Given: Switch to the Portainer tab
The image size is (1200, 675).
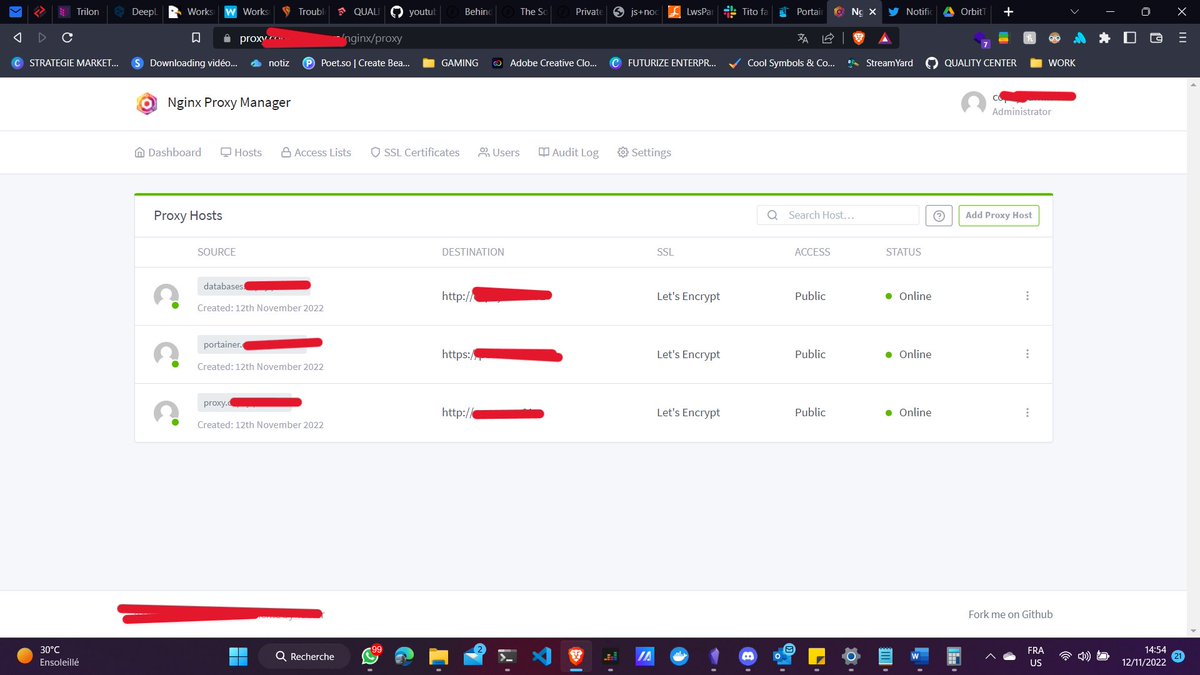Looking at the screenshot, I should click(x=799, y=12).
